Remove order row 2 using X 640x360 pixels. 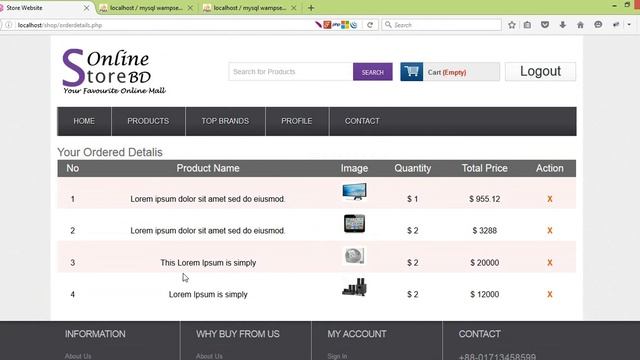[550, 231]
